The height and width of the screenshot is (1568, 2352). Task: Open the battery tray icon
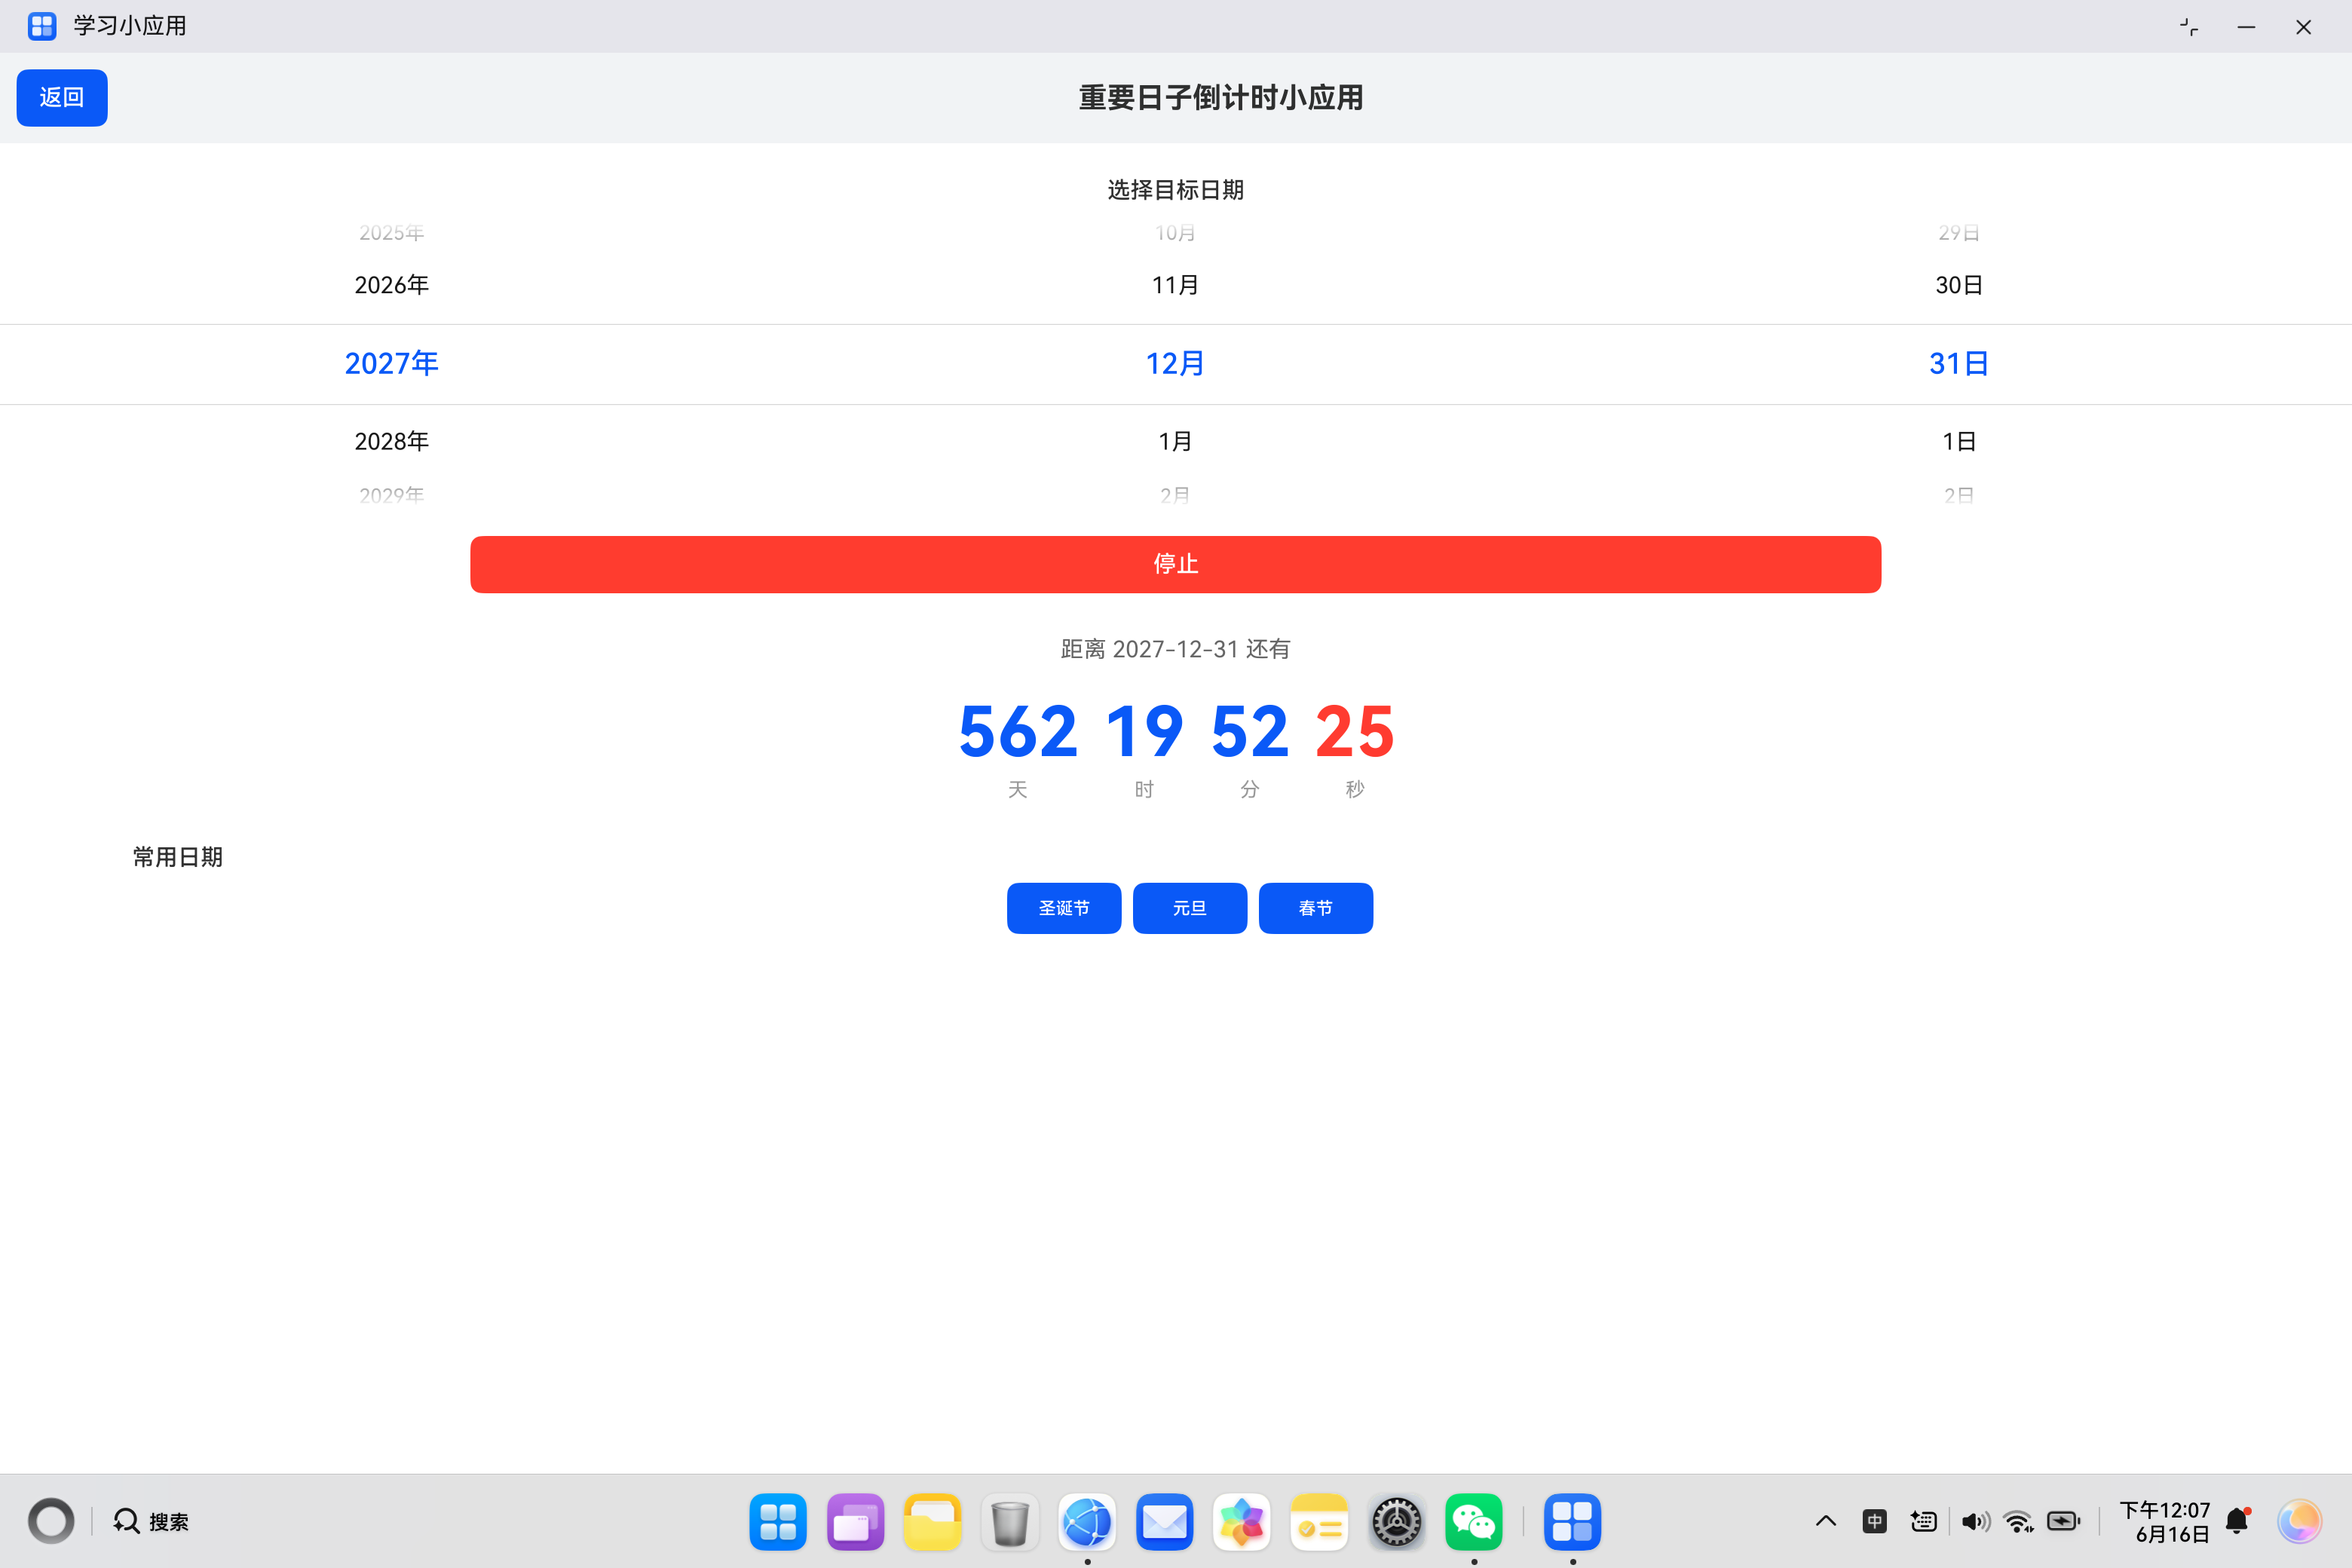coord(2064,1521)
